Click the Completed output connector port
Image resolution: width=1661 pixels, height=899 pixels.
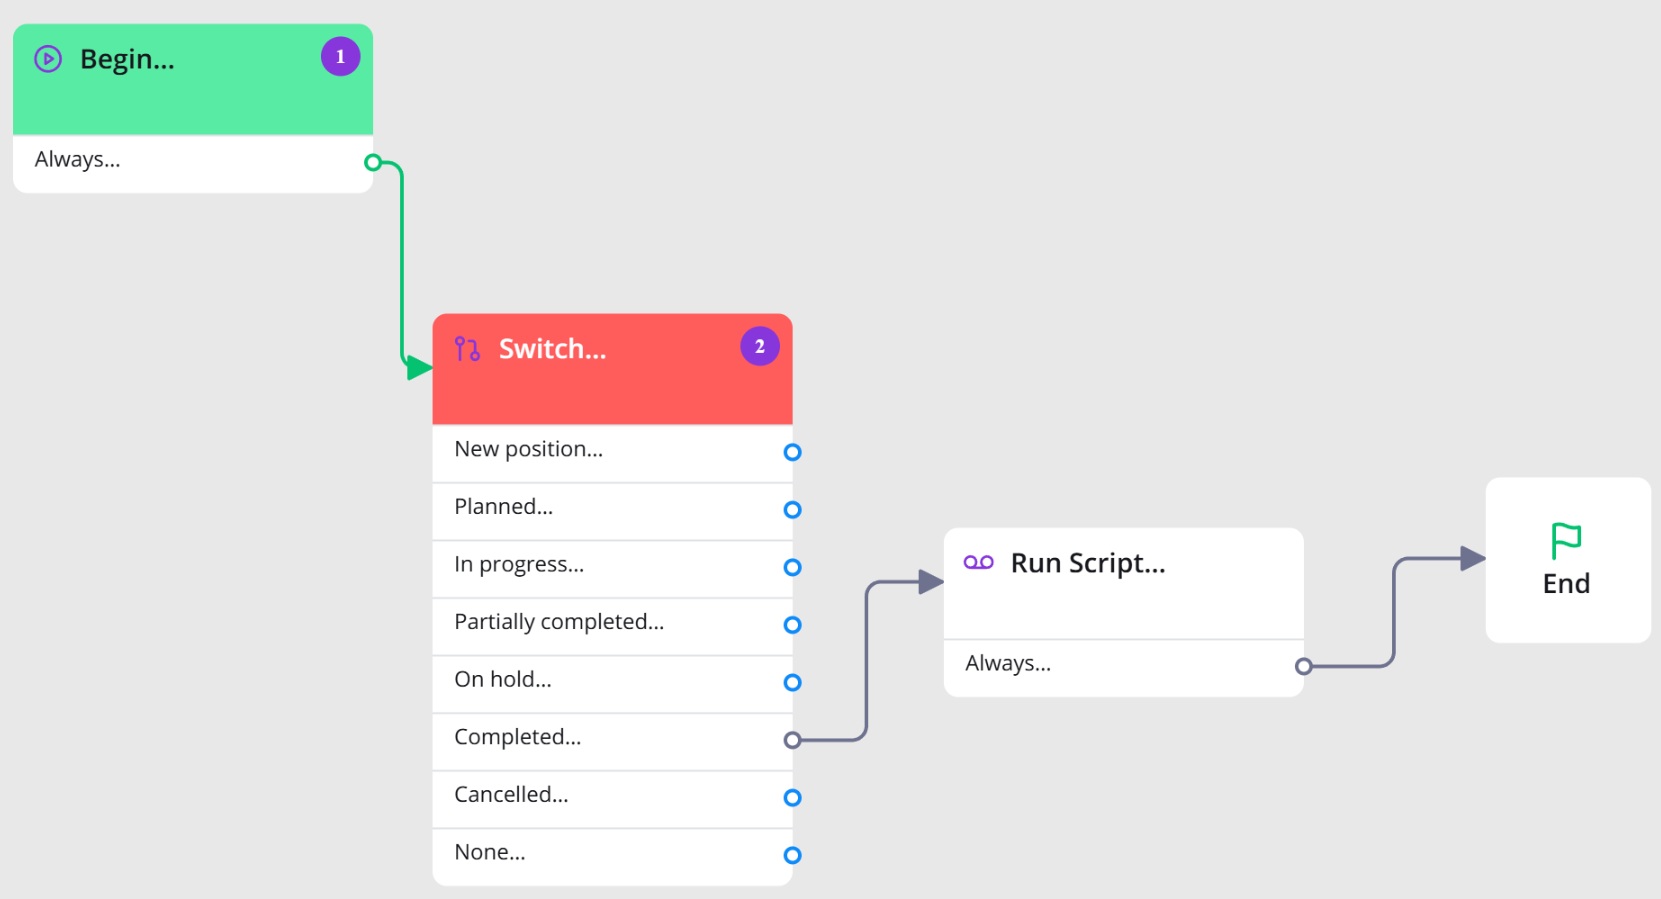pyautogui.click(x=792, y=740)
